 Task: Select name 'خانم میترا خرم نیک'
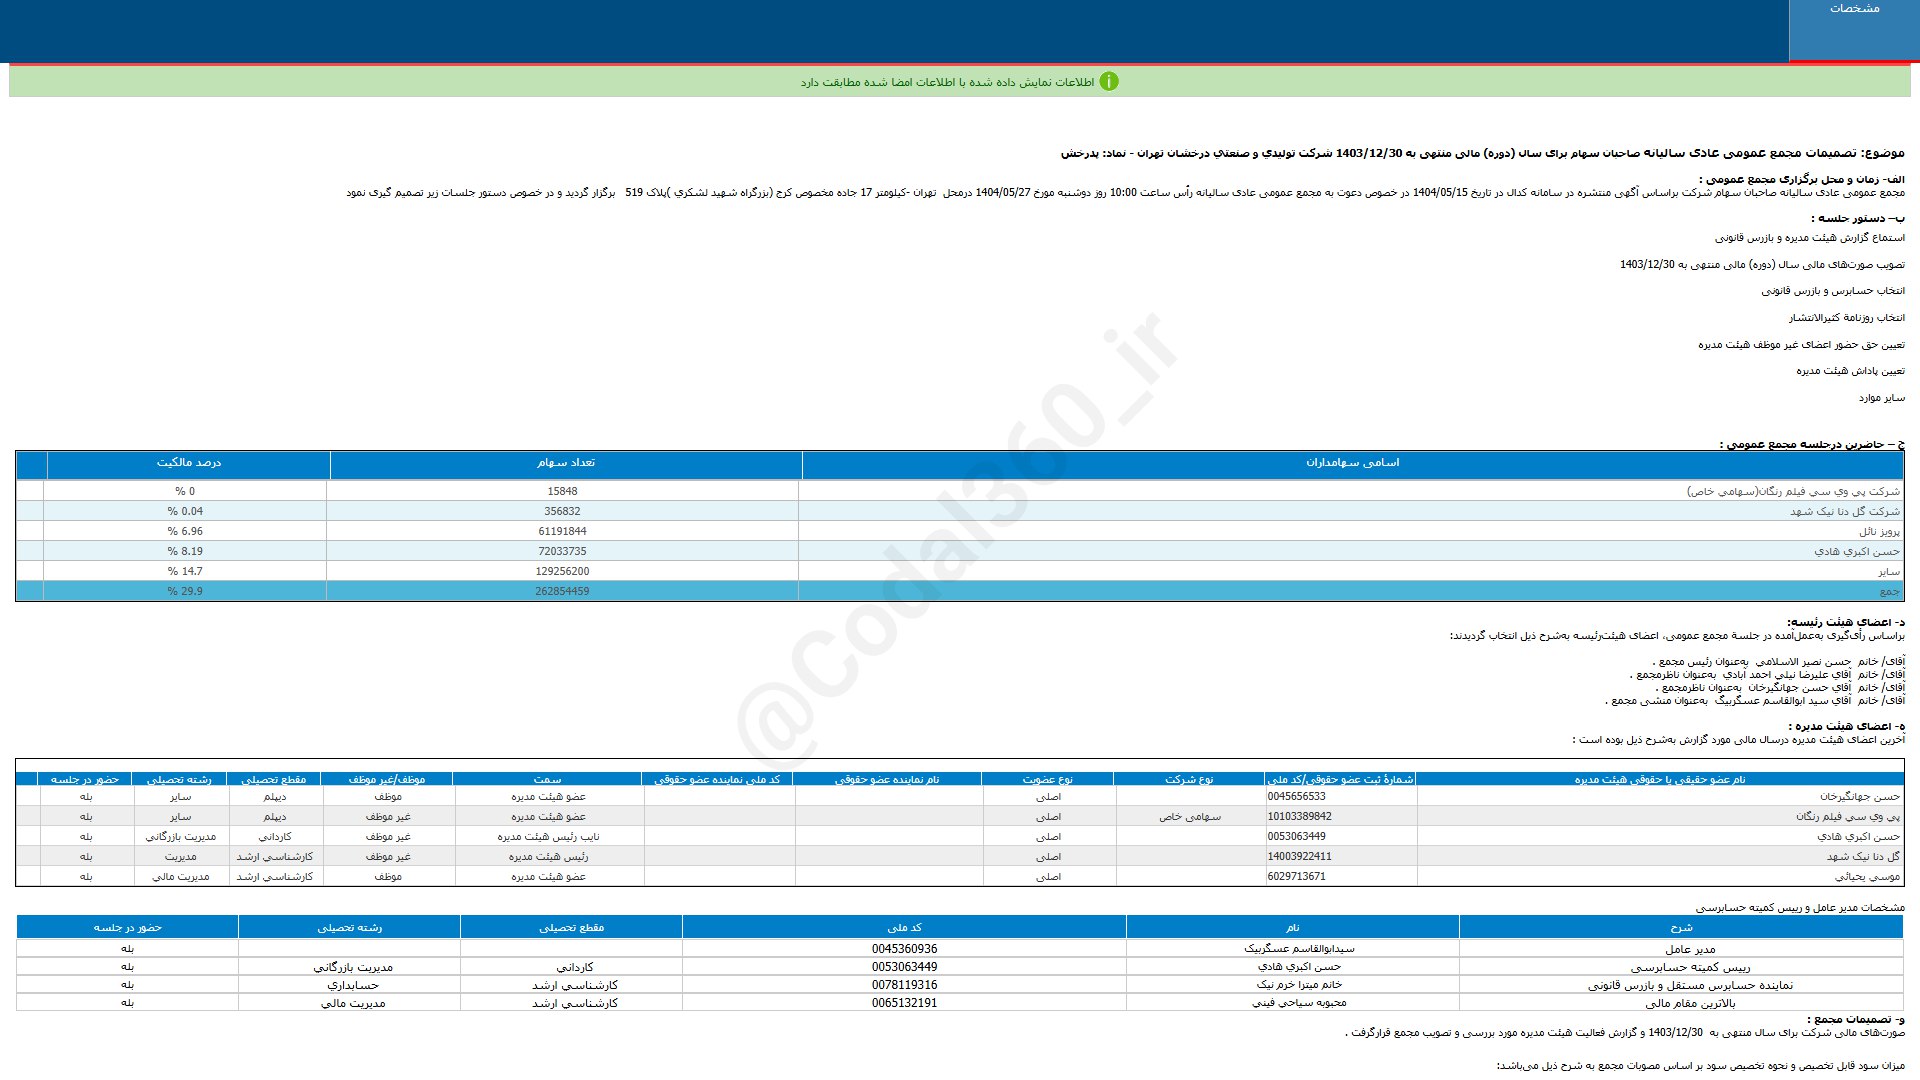click(1299, 985)
